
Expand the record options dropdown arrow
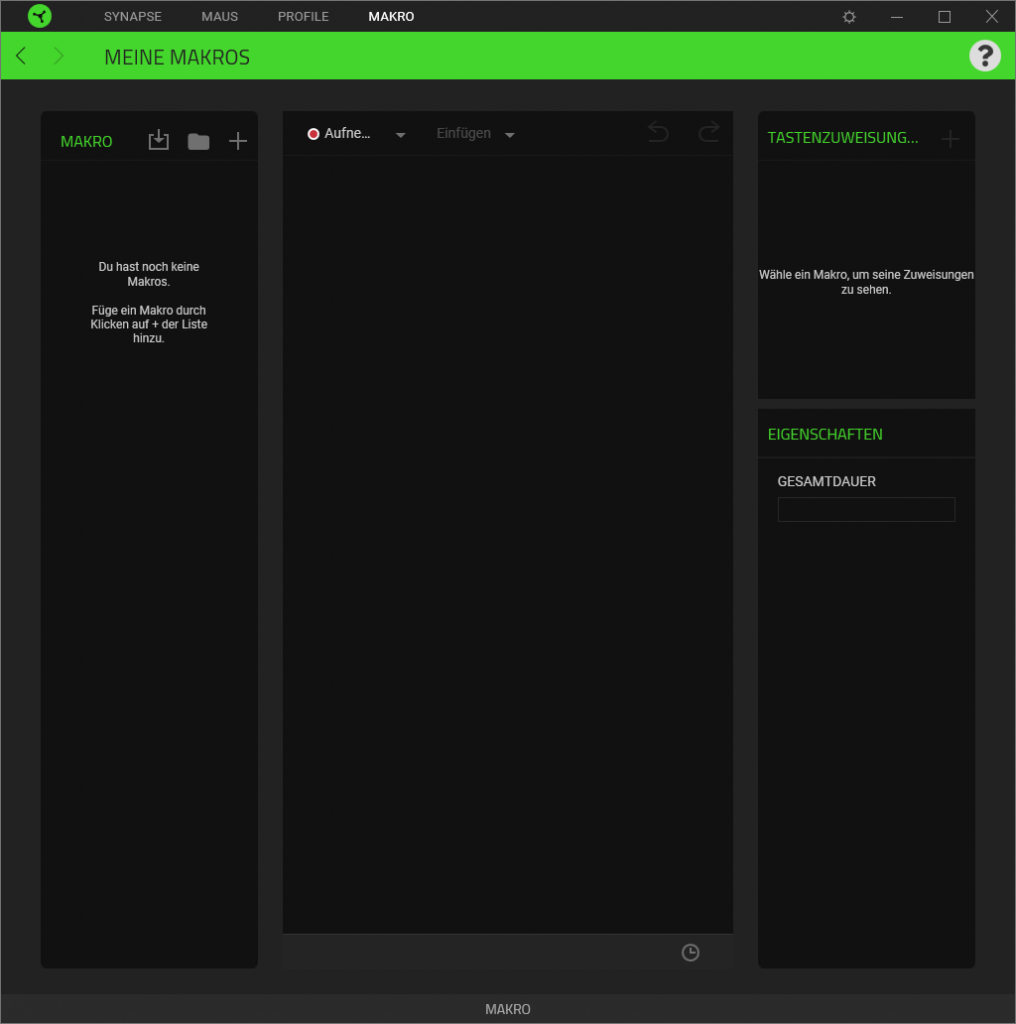pyautogui.click(x=400, y=135)
